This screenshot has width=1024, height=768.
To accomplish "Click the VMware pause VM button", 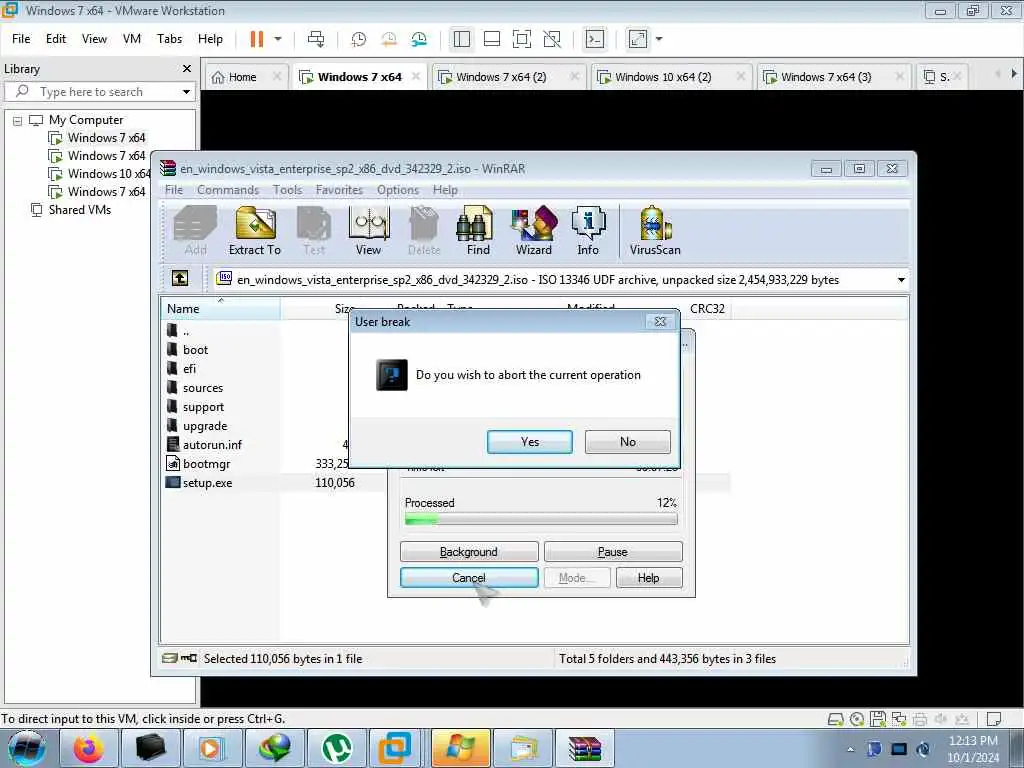I will coord(257,39).
